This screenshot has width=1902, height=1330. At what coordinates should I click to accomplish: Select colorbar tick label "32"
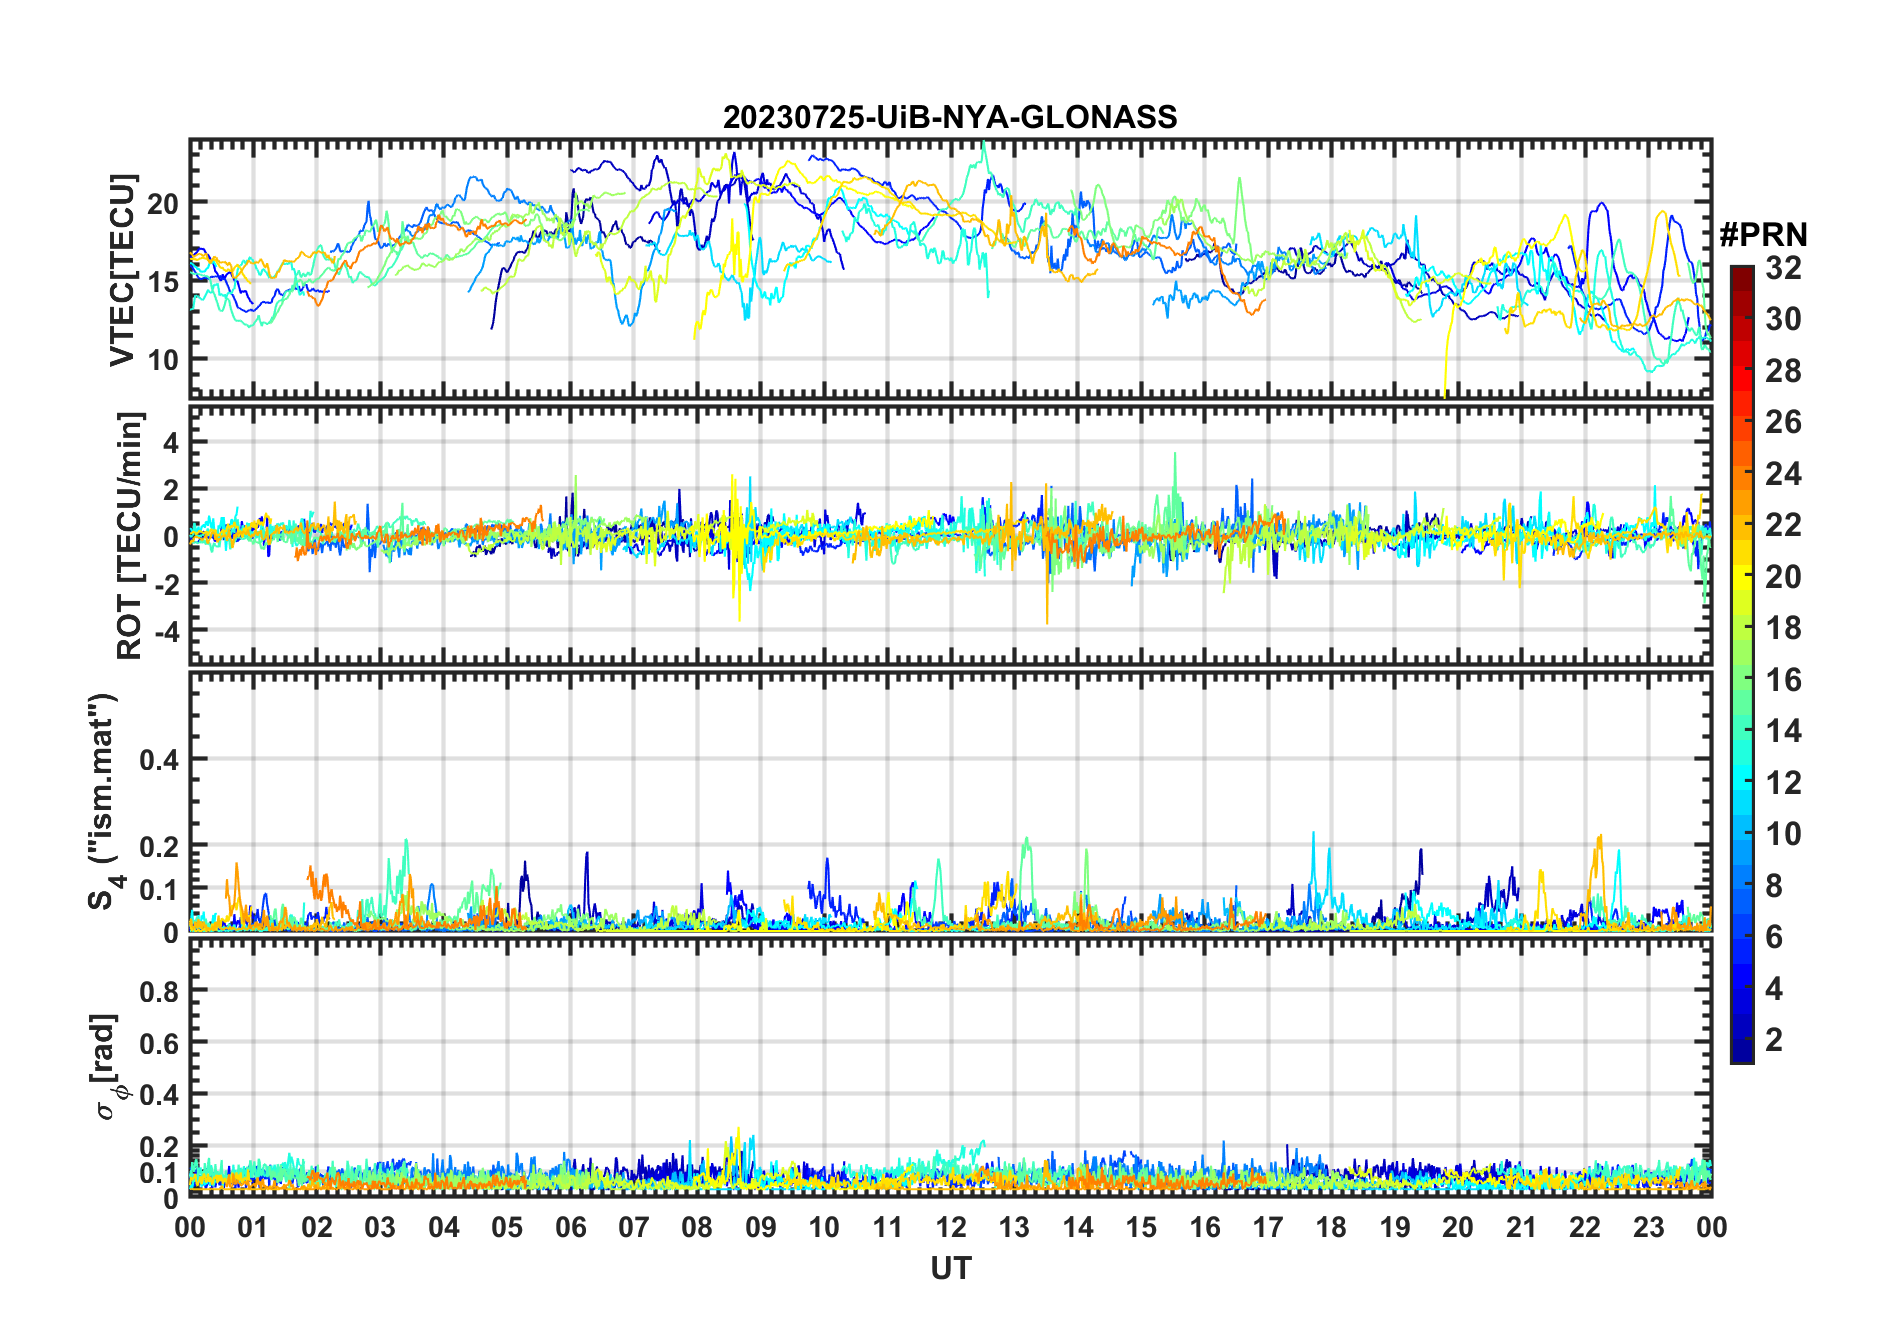1783,268
